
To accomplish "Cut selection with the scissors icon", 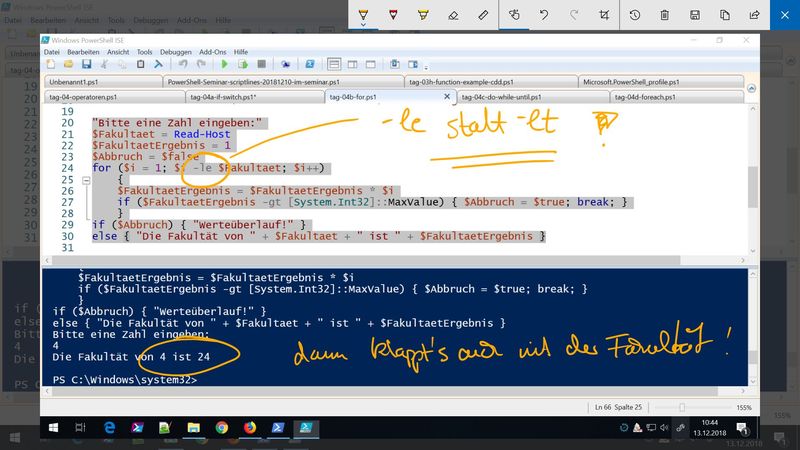I will pyautogui.click(x=104, y=64).
